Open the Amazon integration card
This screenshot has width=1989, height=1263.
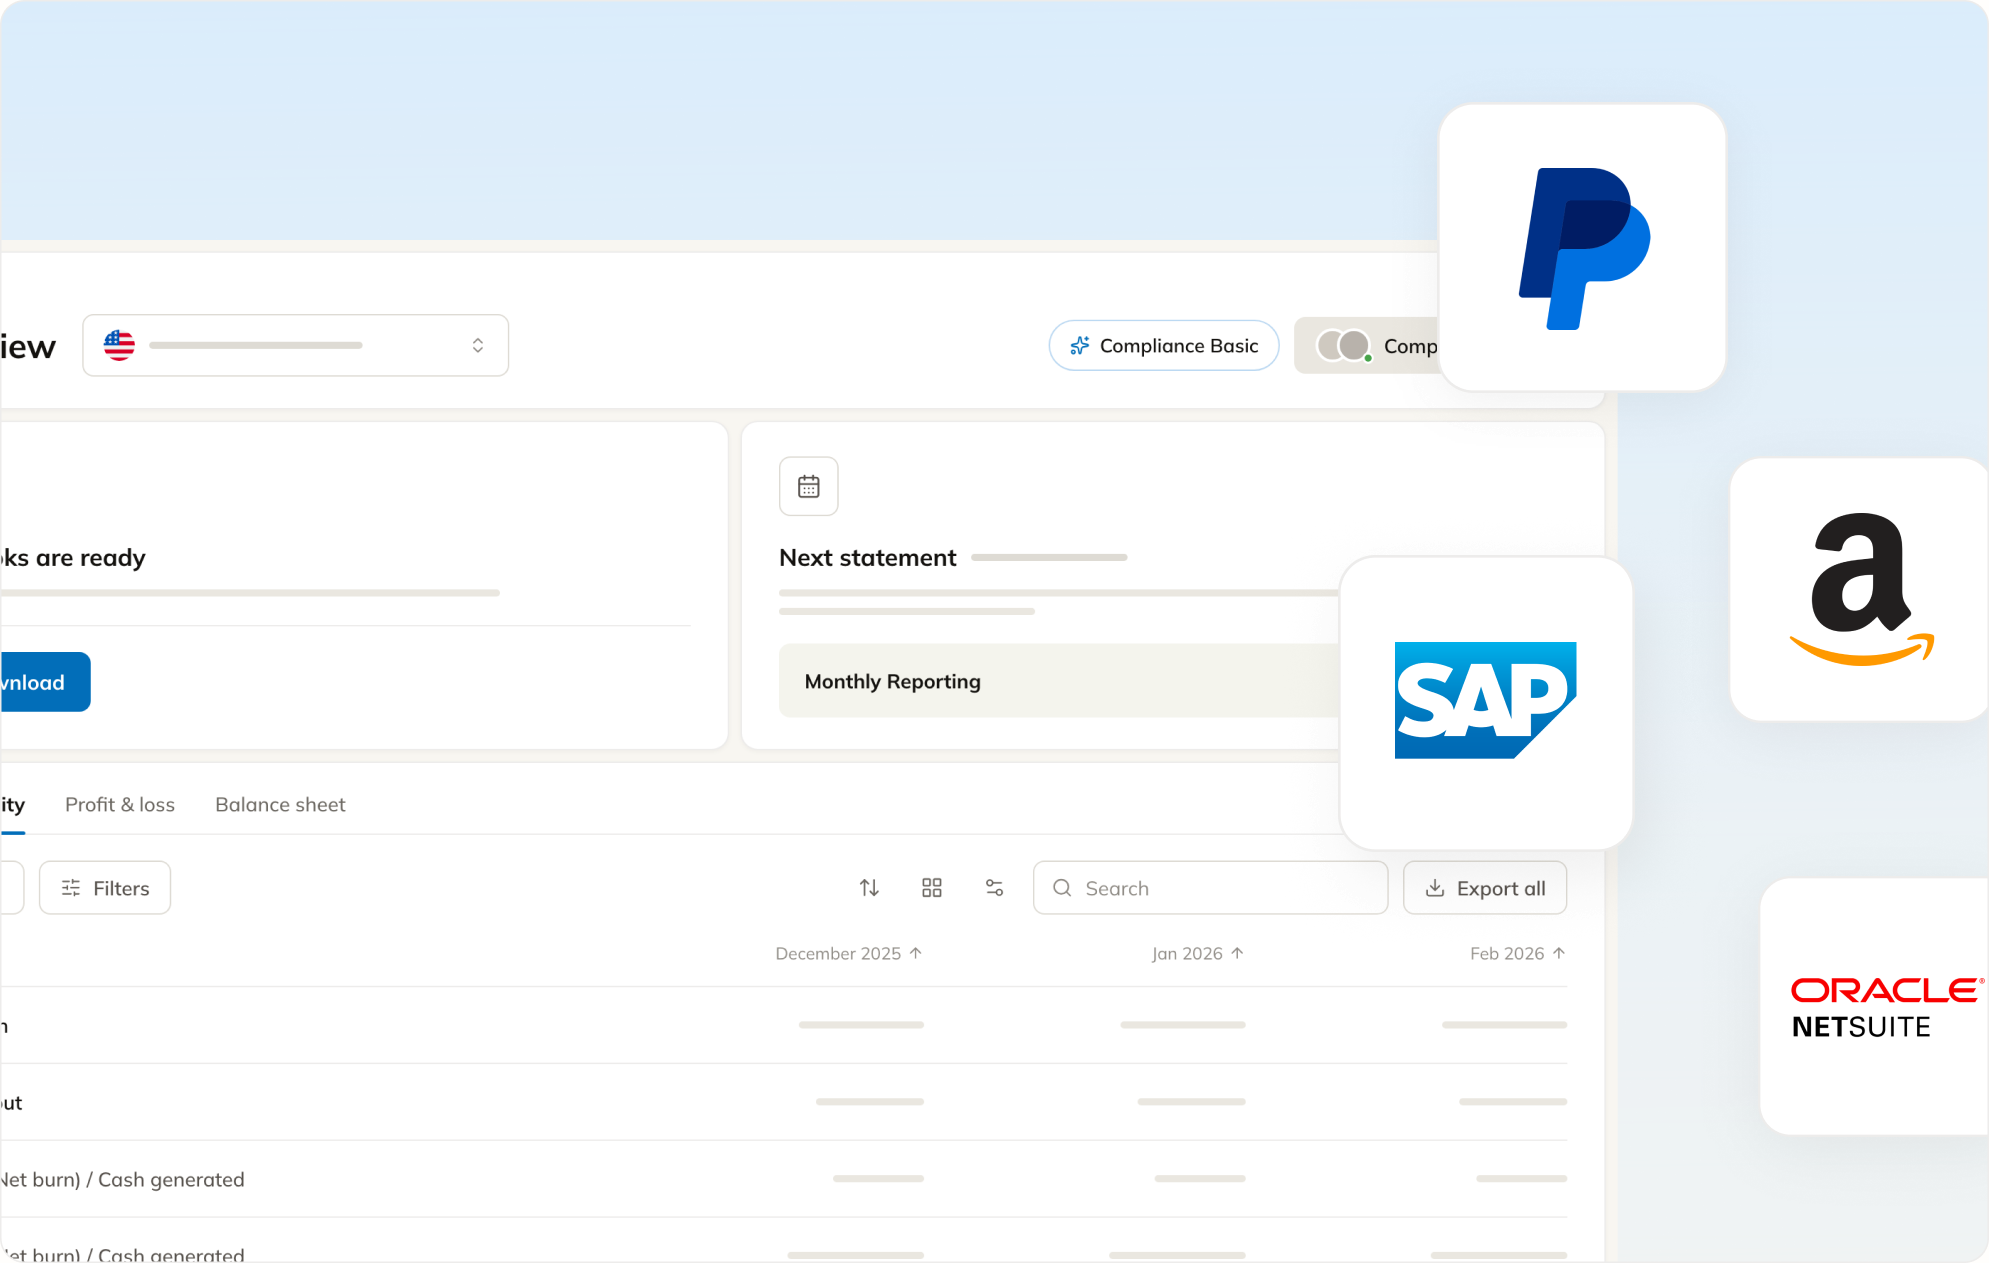[x=1860, y=589]
